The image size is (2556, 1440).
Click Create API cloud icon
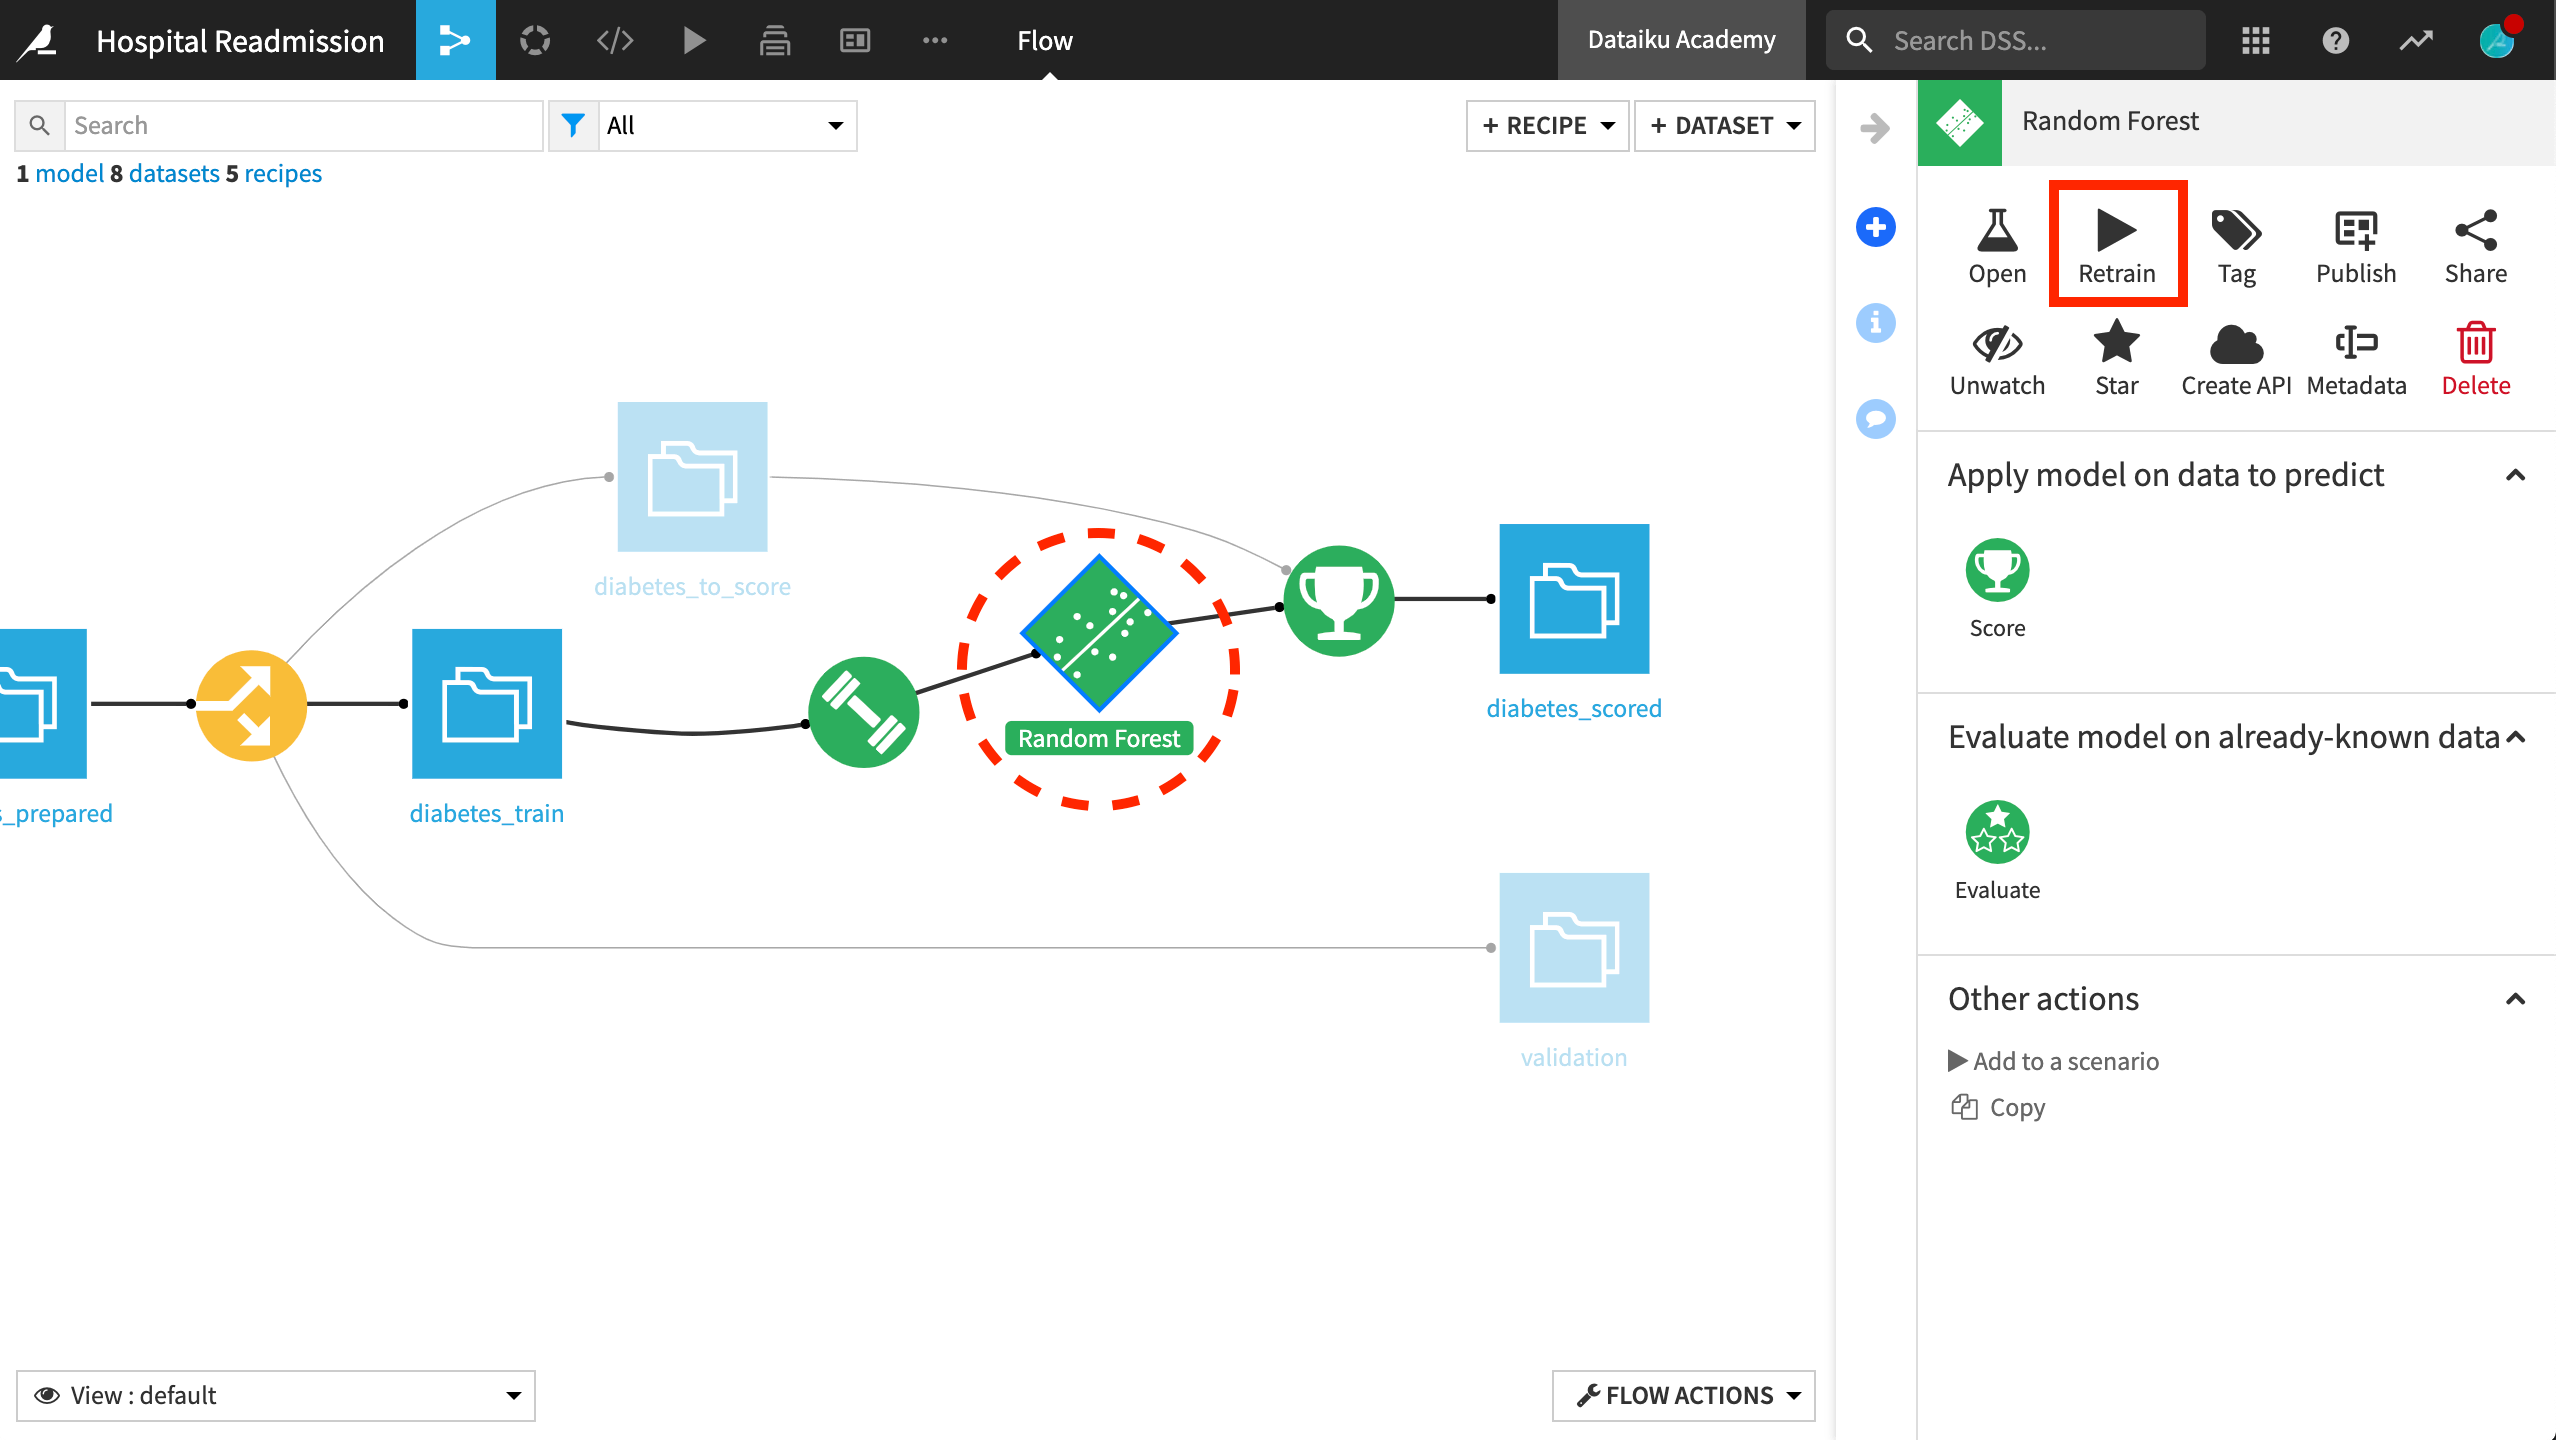(x=2236, y=360)
